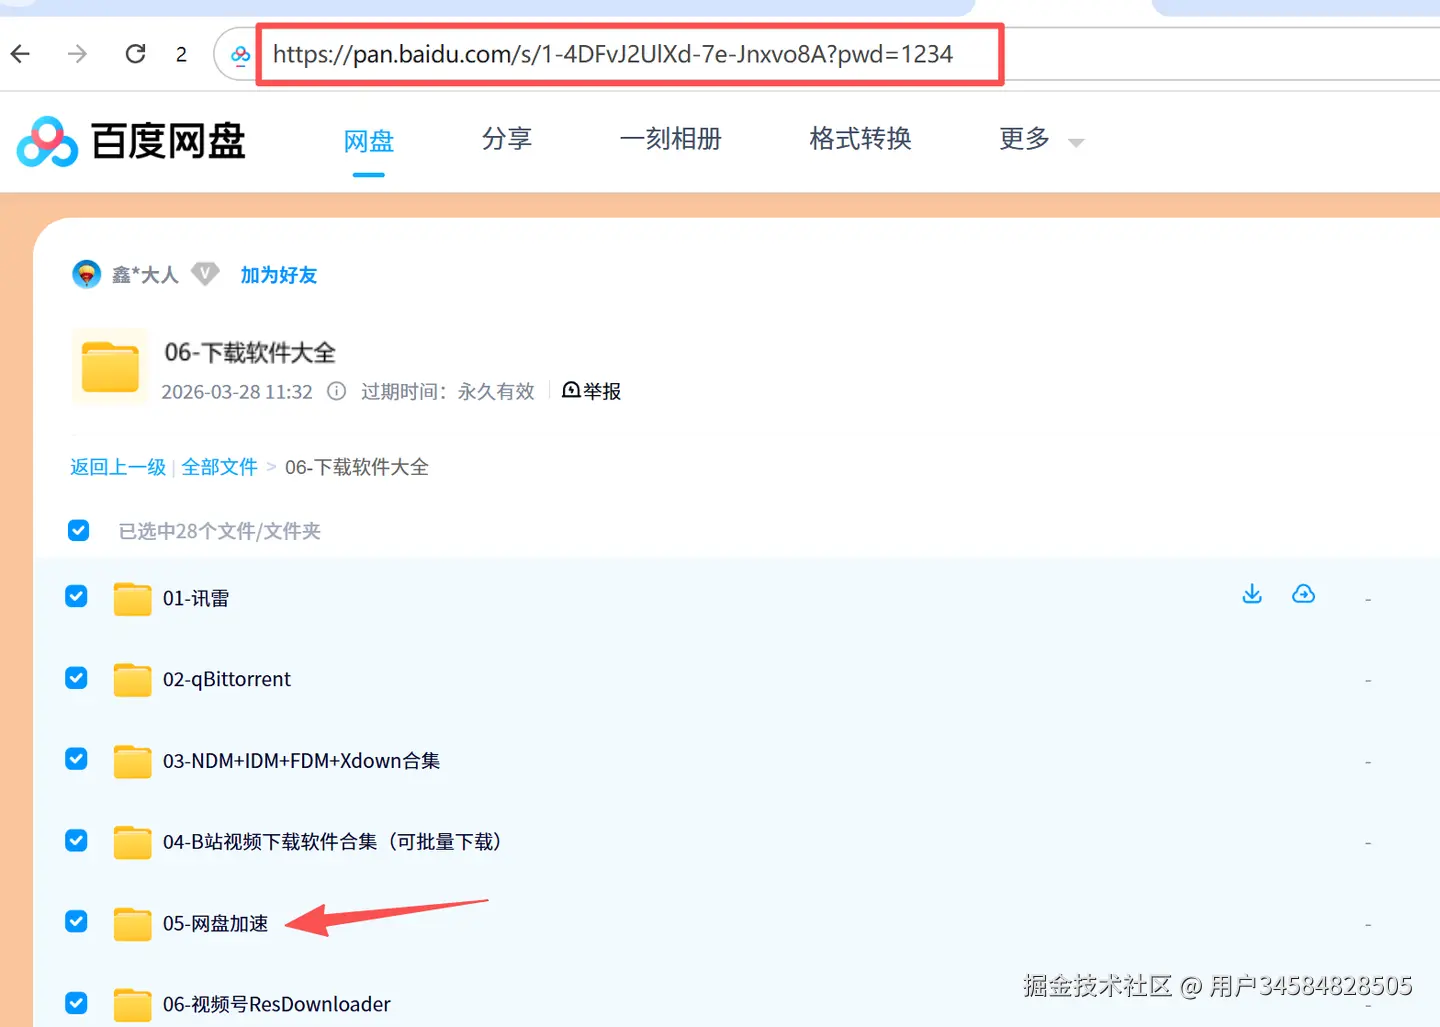
Task: Click the browser back arrow
Action: click(x=20, y=54)
